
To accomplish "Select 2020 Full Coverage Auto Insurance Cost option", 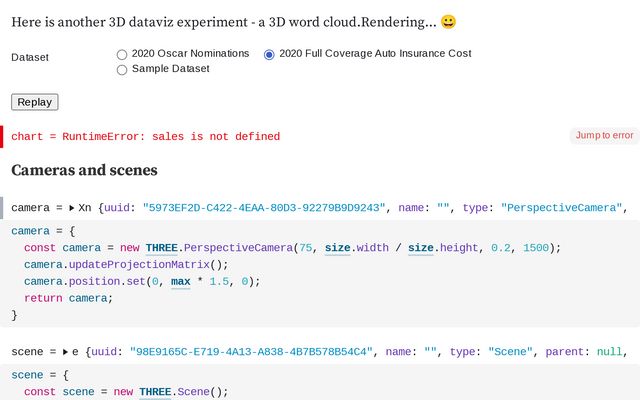I will tap(269, 54).
